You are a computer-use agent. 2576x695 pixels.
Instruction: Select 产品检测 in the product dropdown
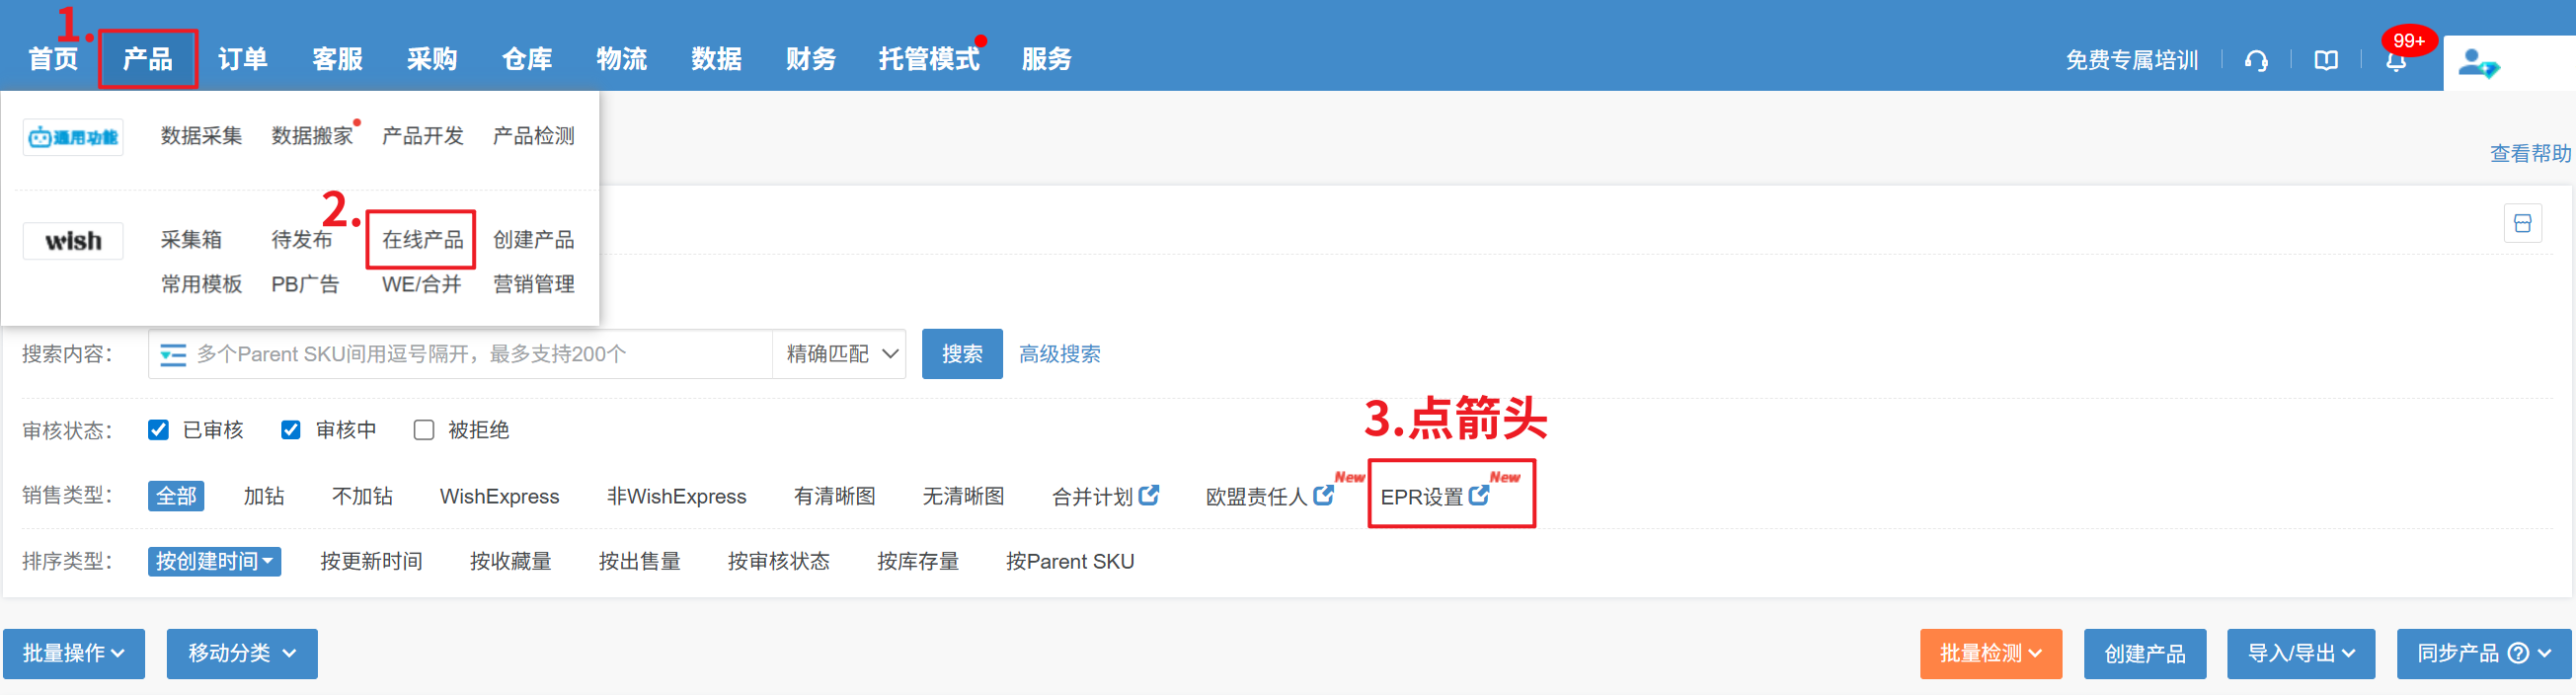534,136
